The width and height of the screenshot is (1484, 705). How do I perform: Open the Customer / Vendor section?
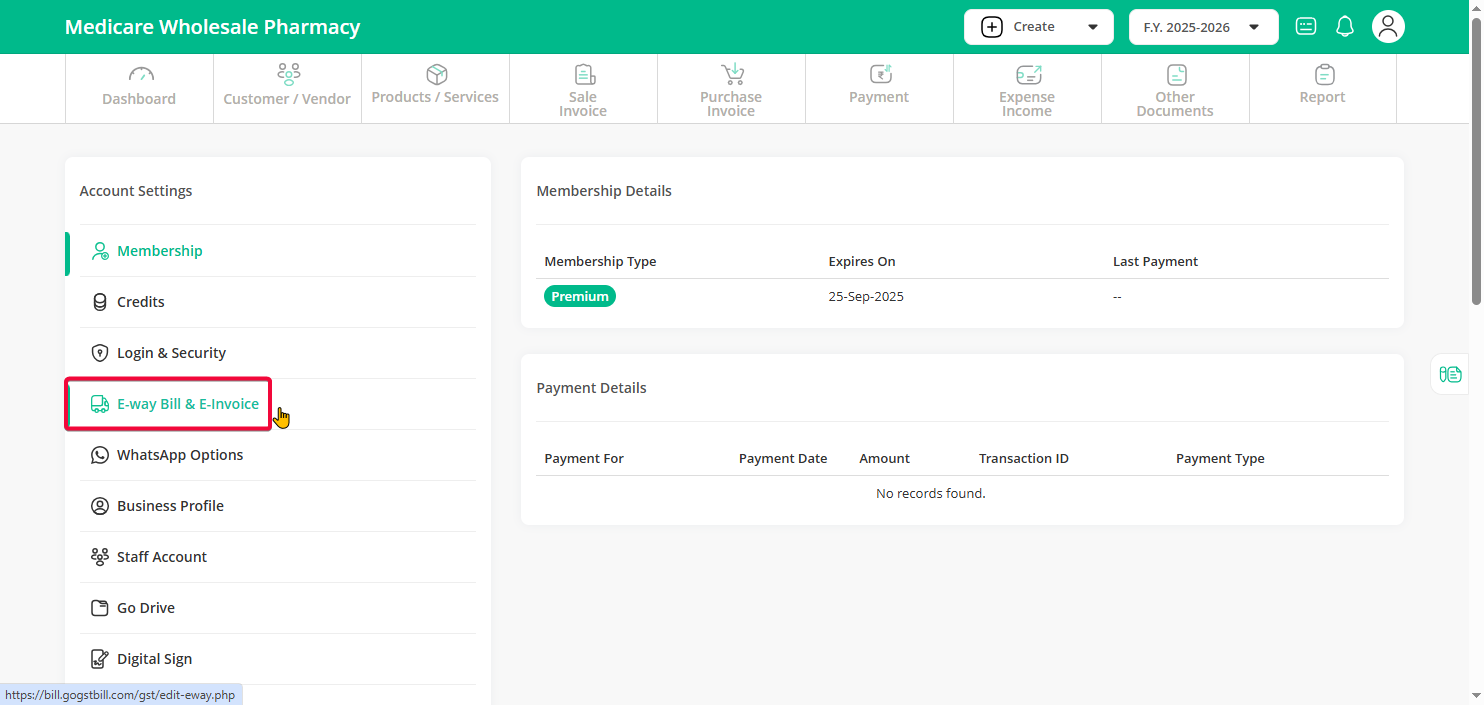tap(287, 89)
